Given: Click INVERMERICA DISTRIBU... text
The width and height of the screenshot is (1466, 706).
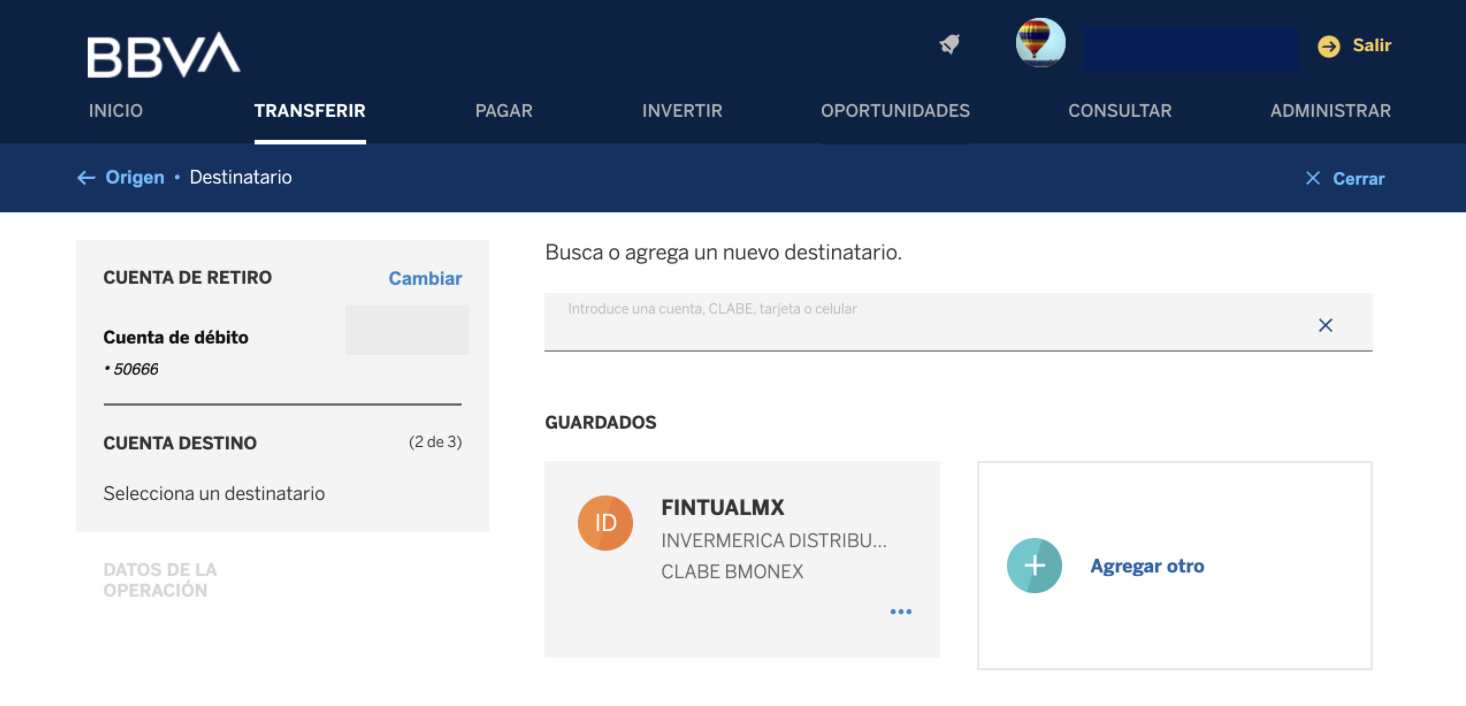Looking at the screenshot, I should pos(774,541).
